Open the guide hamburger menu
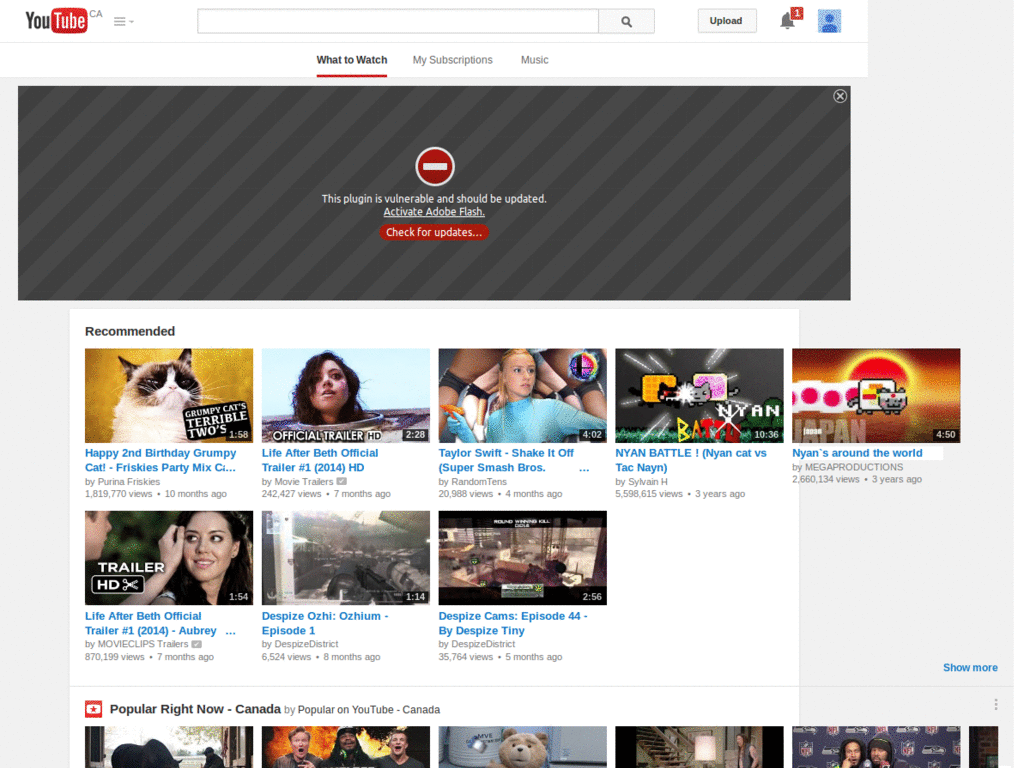 tap(123, 22)
